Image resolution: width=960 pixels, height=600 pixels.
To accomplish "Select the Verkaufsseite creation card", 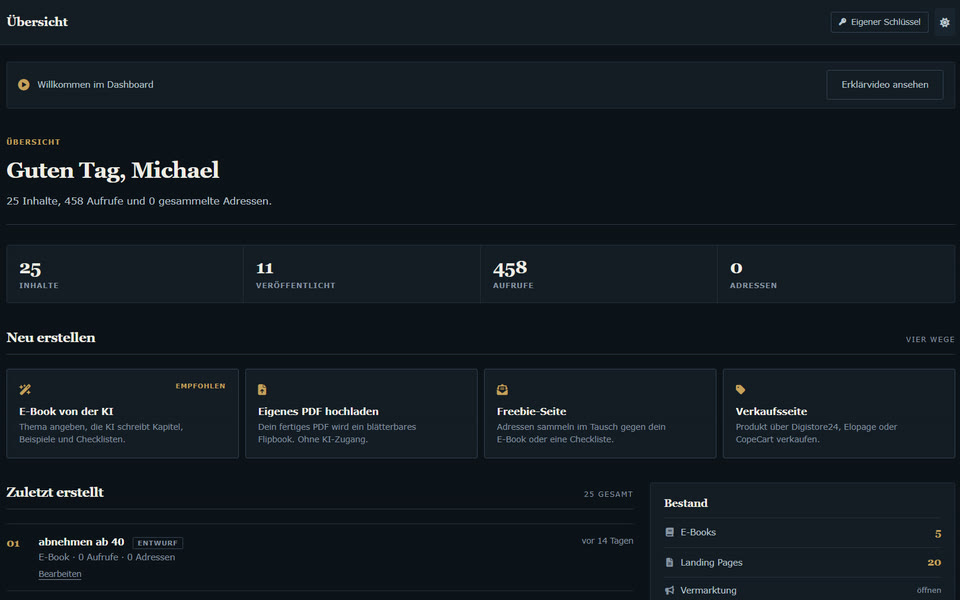I will click(x=839, y=413).
